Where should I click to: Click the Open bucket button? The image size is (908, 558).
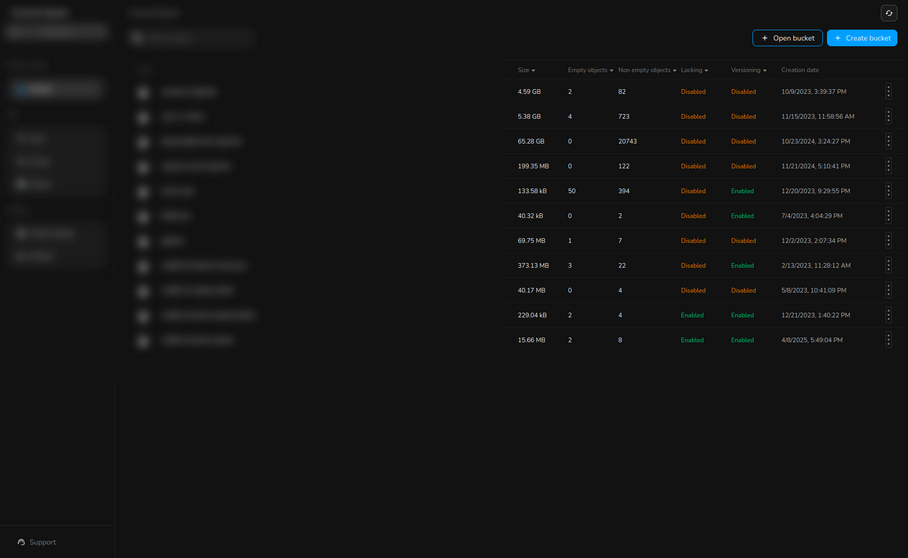click(787, 38)
